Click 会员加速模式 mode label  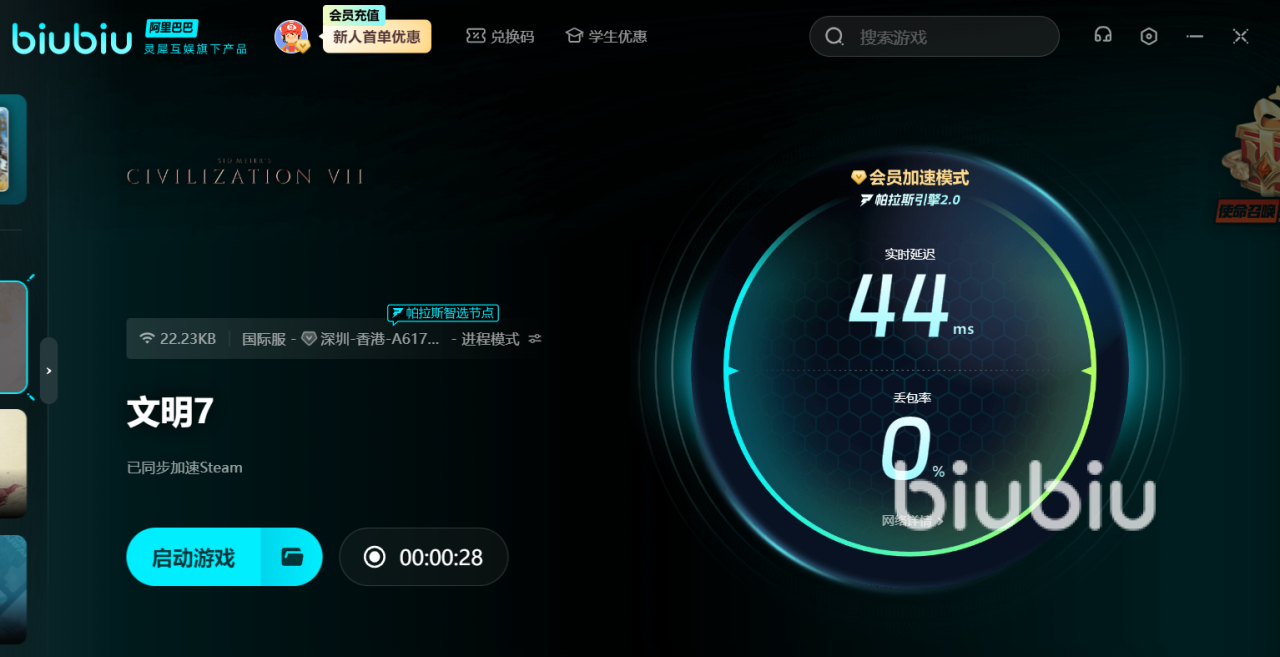coord(910,178)
